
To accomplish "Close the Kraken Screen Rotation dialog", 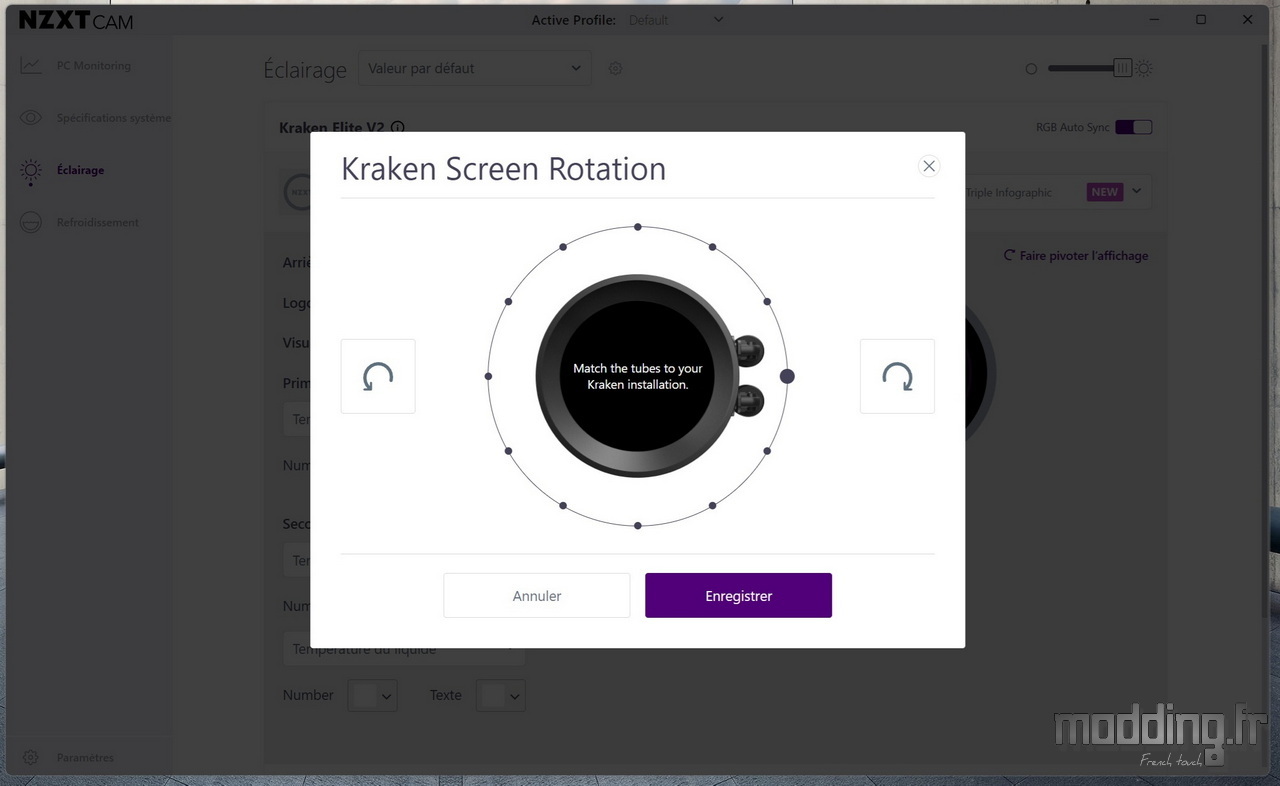I will click(x=929, y=166).
